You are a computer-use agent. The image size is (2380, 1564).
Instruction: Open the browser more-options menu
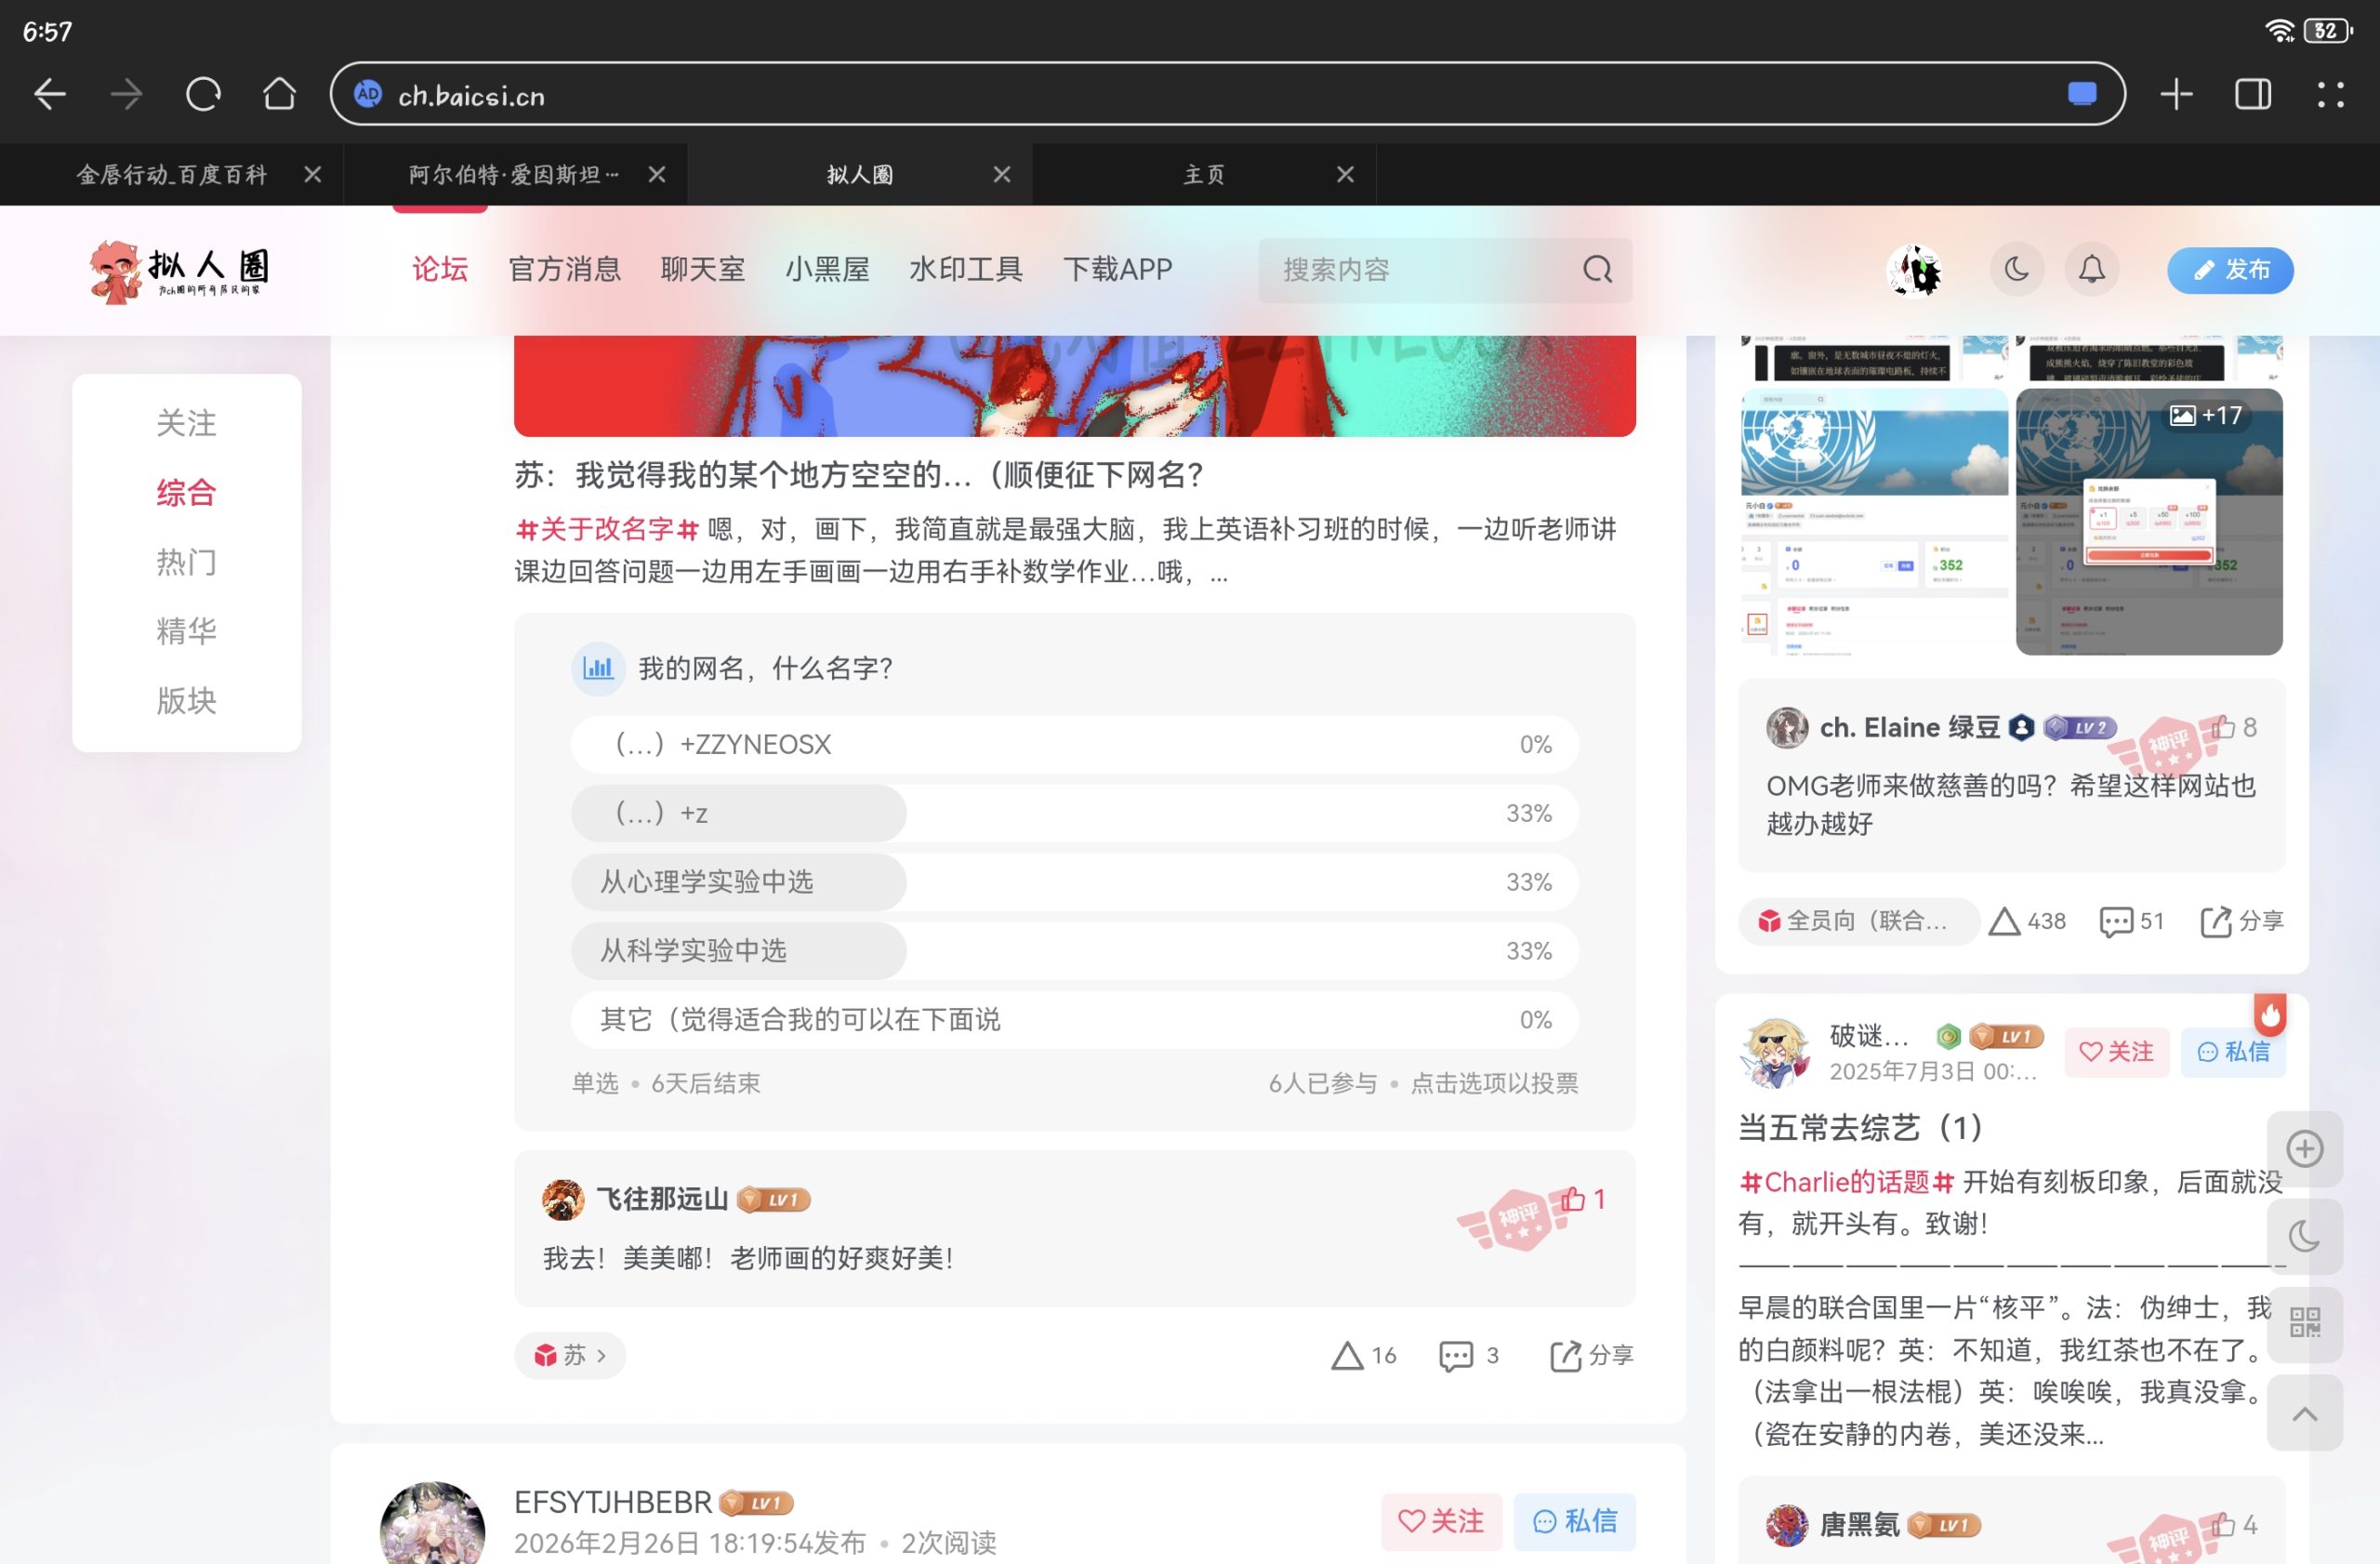[2331, 95]
